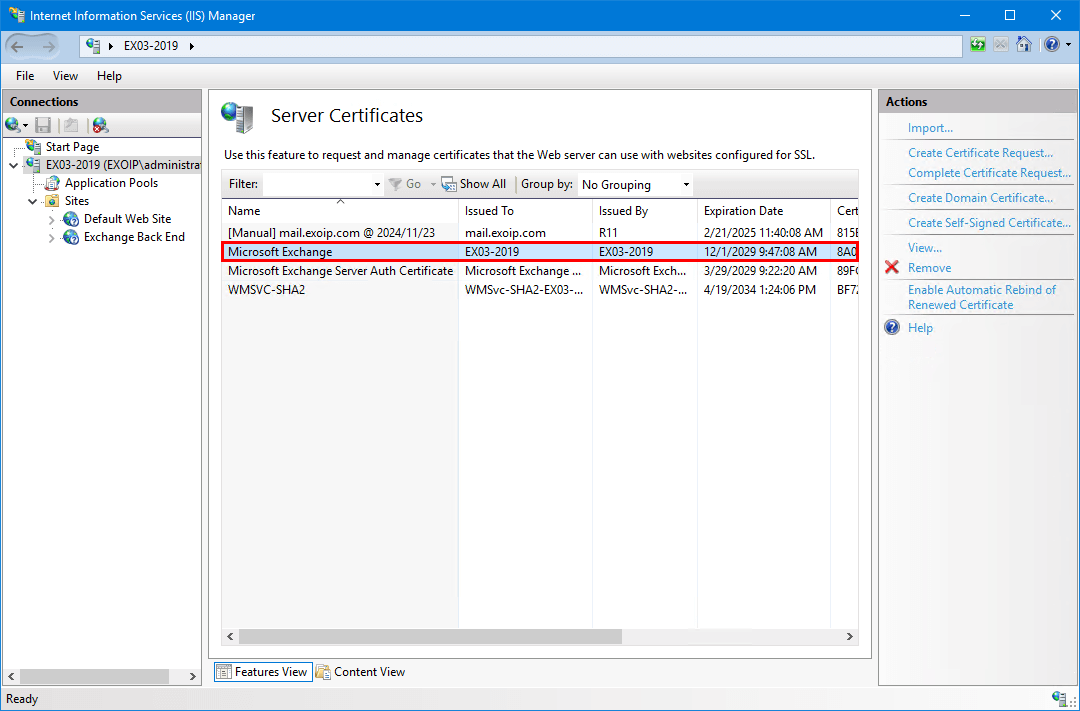Open the Help menu
The width and height of the screenshot is (1080, 711).
(109, 76)
